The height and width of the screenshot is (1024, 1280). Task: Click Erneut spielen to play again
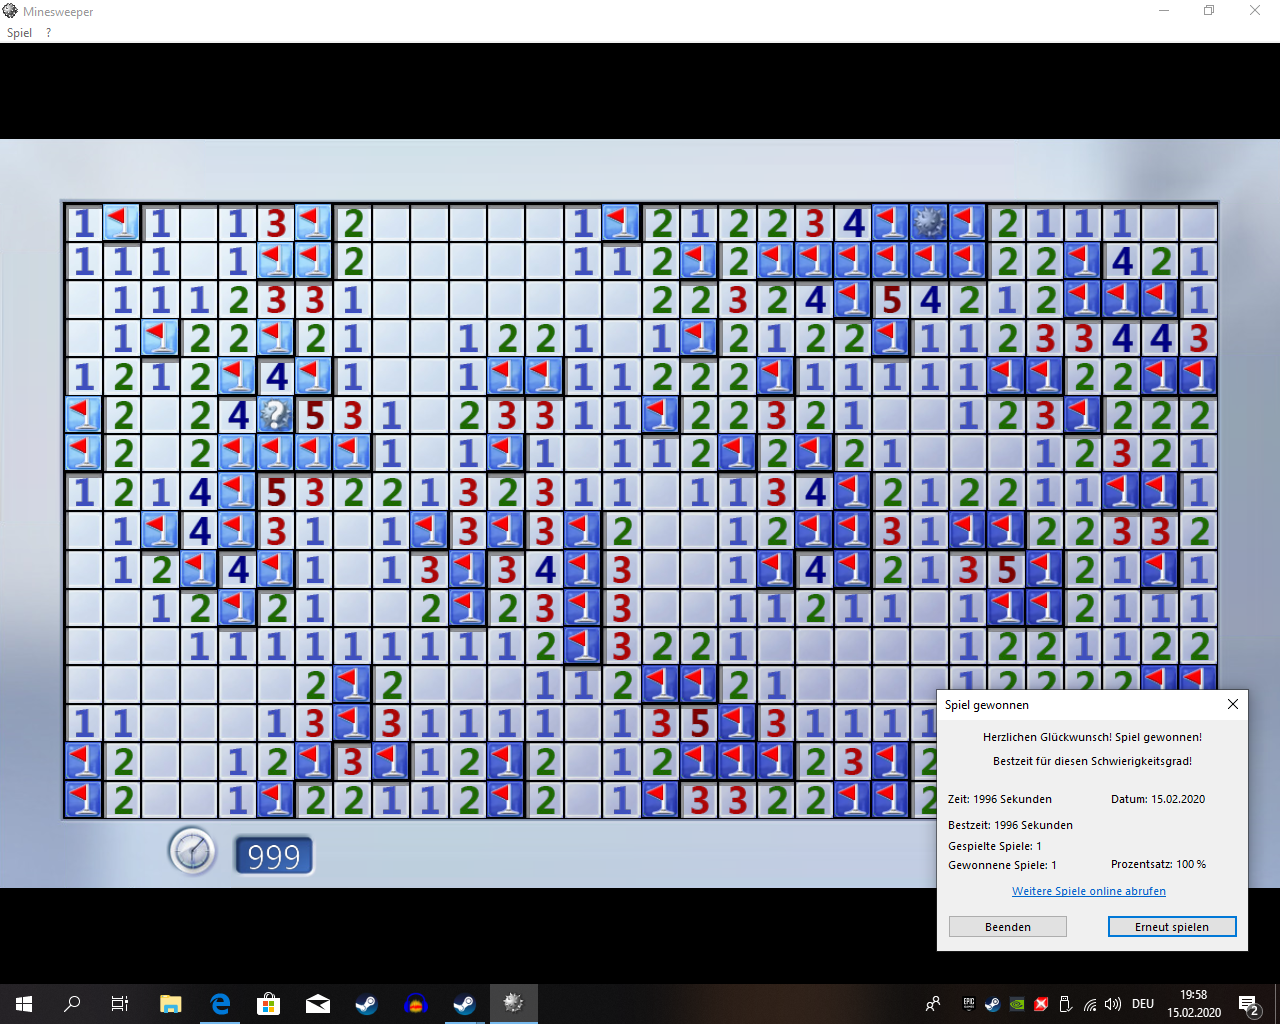coord(1172,927)
